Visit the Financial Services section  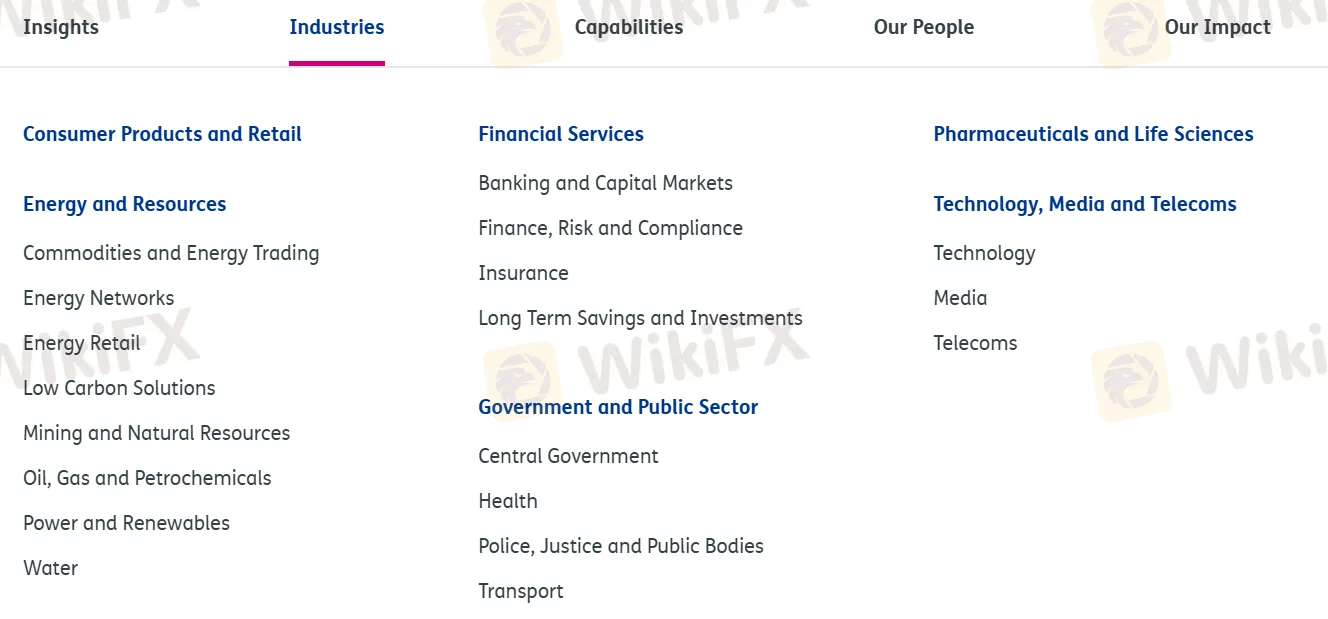point(561,133)
